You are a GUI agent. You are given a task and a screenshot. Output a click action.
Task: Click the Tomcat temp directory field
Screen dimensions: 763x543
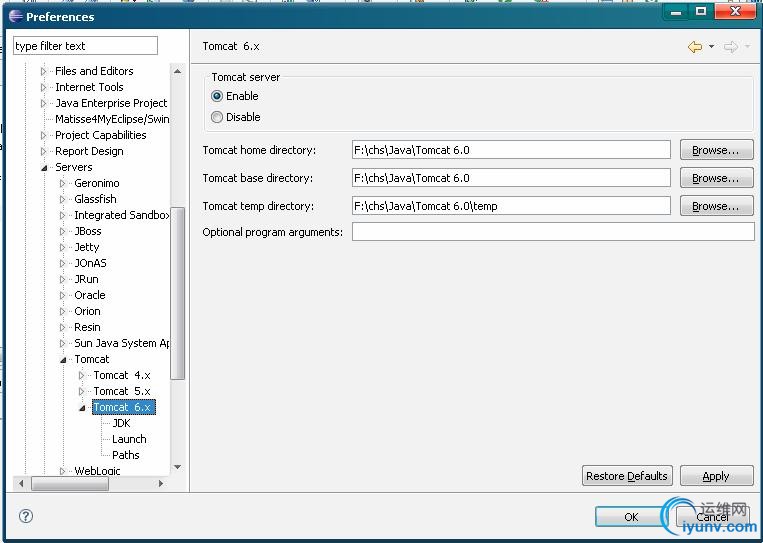tap(511, 206)
